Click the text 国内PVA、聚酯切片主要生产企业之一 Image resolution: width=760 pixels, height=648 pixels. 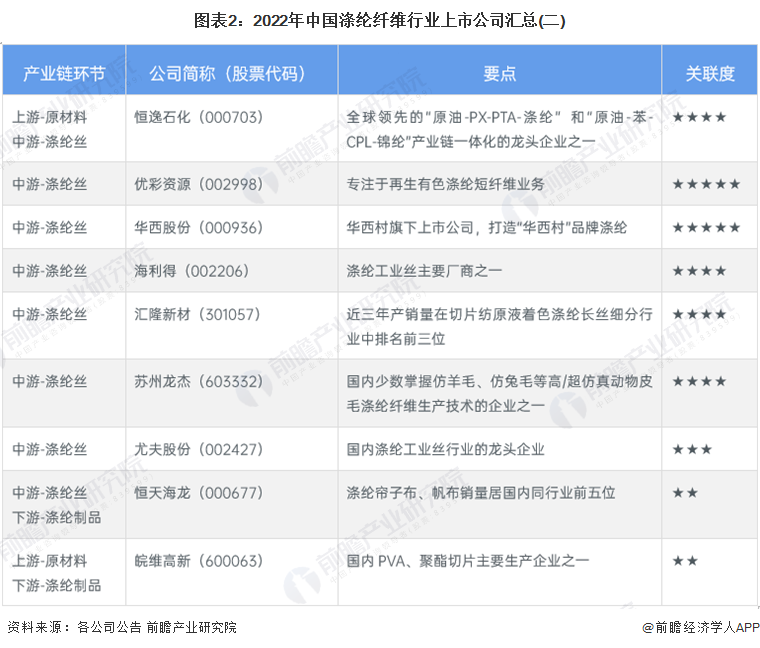tap(468, 561)
